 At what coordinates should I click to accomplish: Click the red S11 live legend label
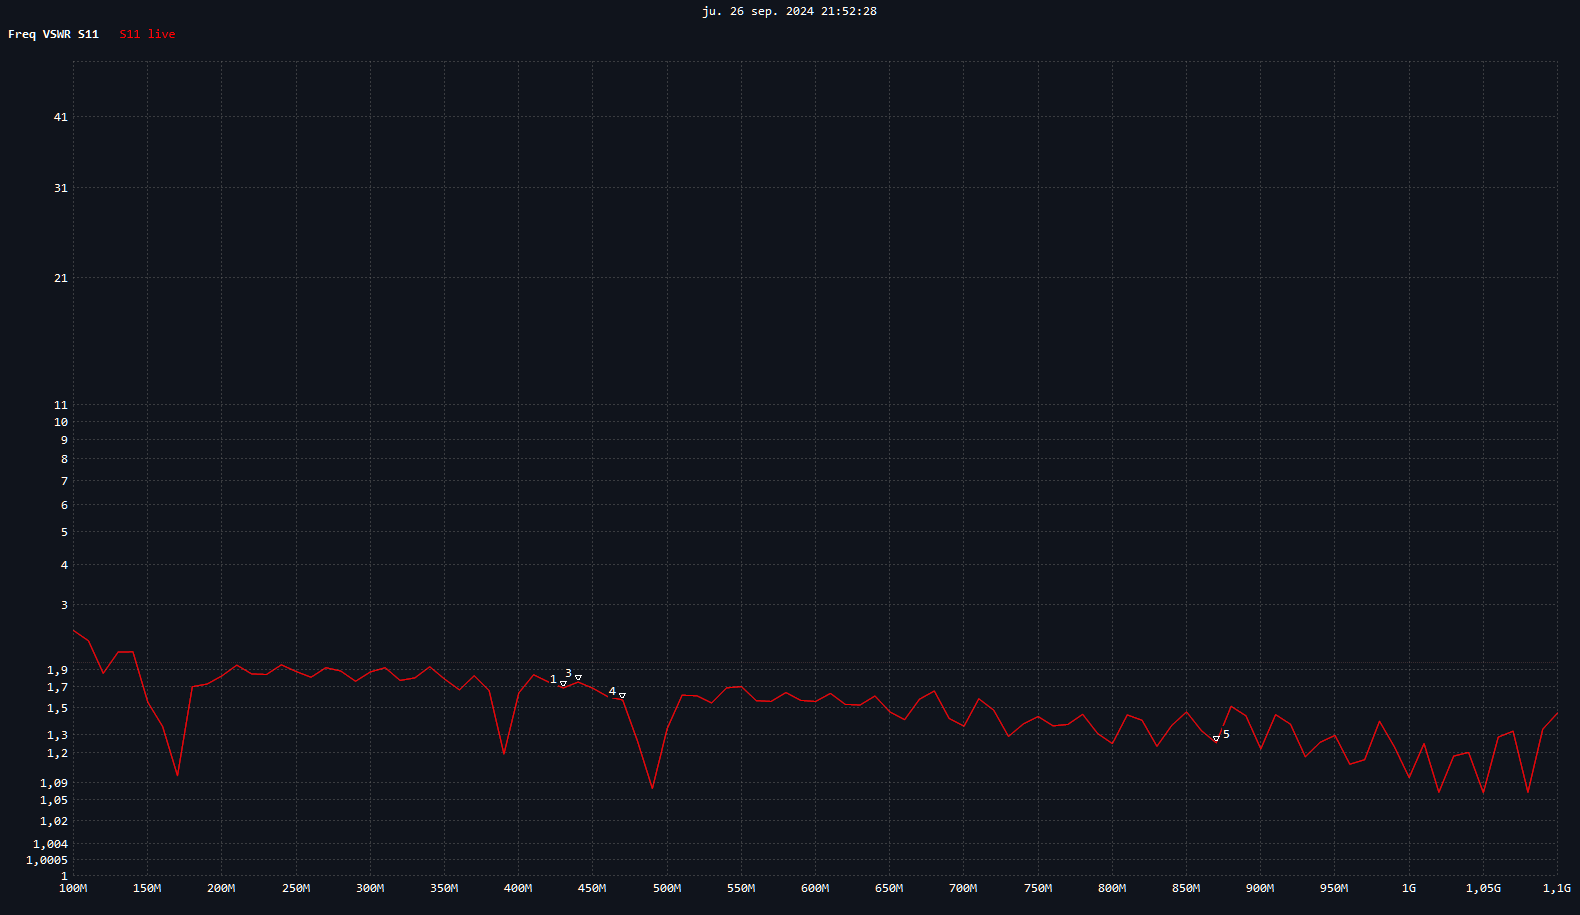click(x=147, y=34)
